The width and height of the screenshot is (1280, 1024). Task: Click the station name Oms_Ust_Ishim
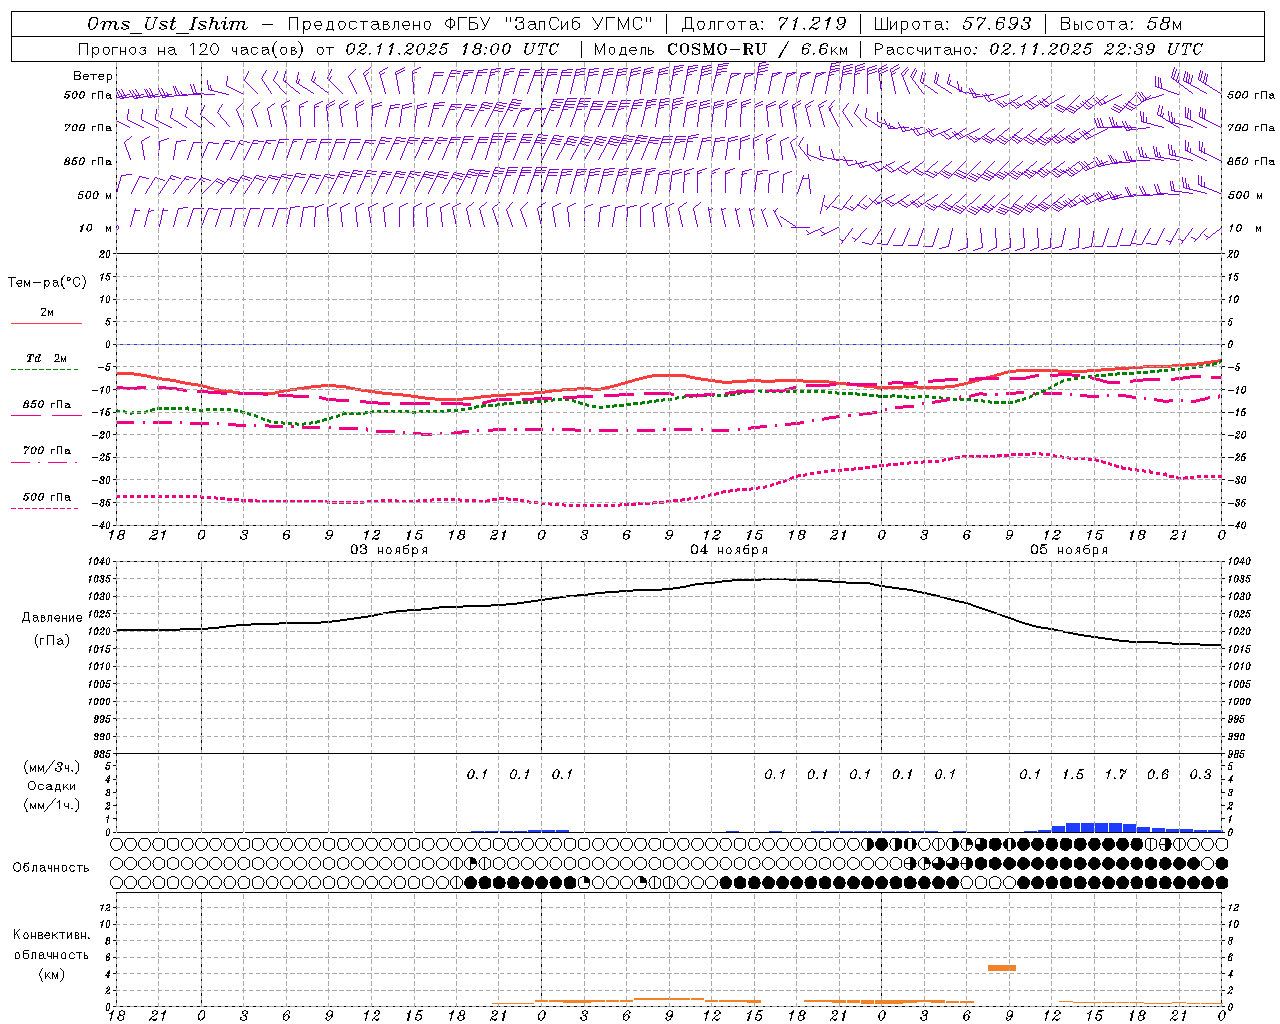tap(167, 24)
